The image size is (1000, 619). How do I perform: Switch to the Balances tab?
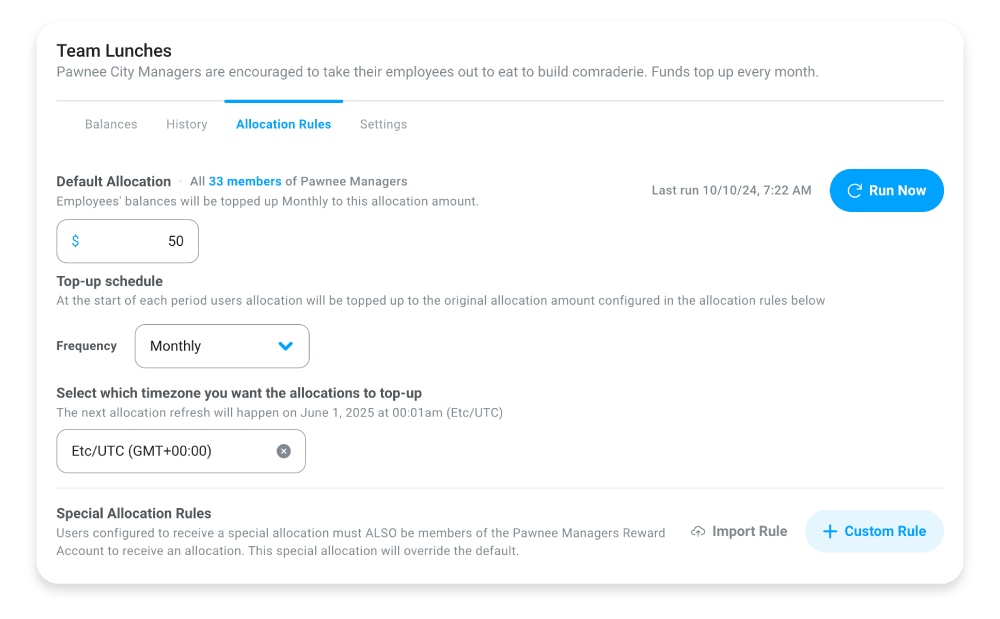pos(111,124)
